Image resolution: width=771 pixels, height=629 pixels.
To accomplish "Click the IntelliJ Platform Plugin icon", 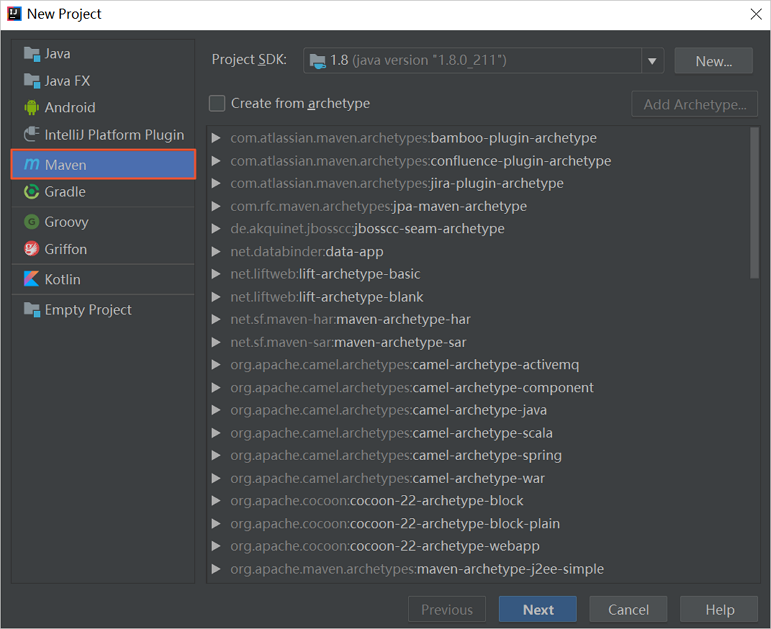I will (31, 134).
